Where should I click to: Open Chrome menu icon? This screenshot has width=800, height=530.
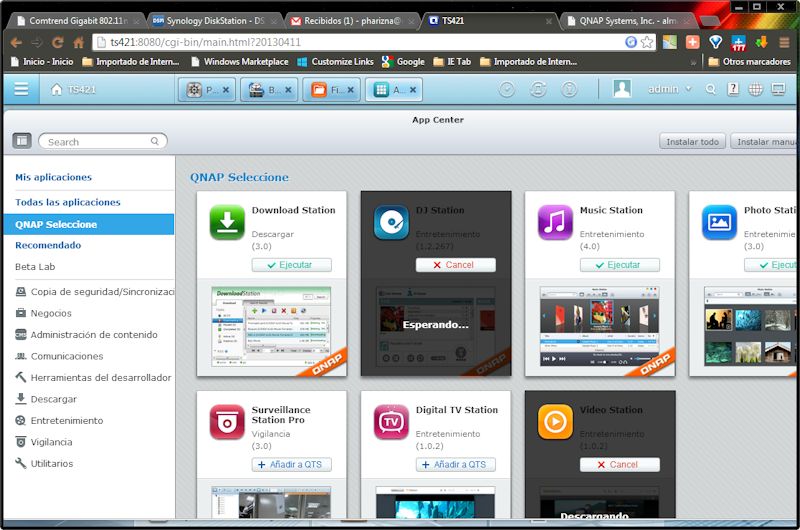pyautogui.click(x=784, y=42)
